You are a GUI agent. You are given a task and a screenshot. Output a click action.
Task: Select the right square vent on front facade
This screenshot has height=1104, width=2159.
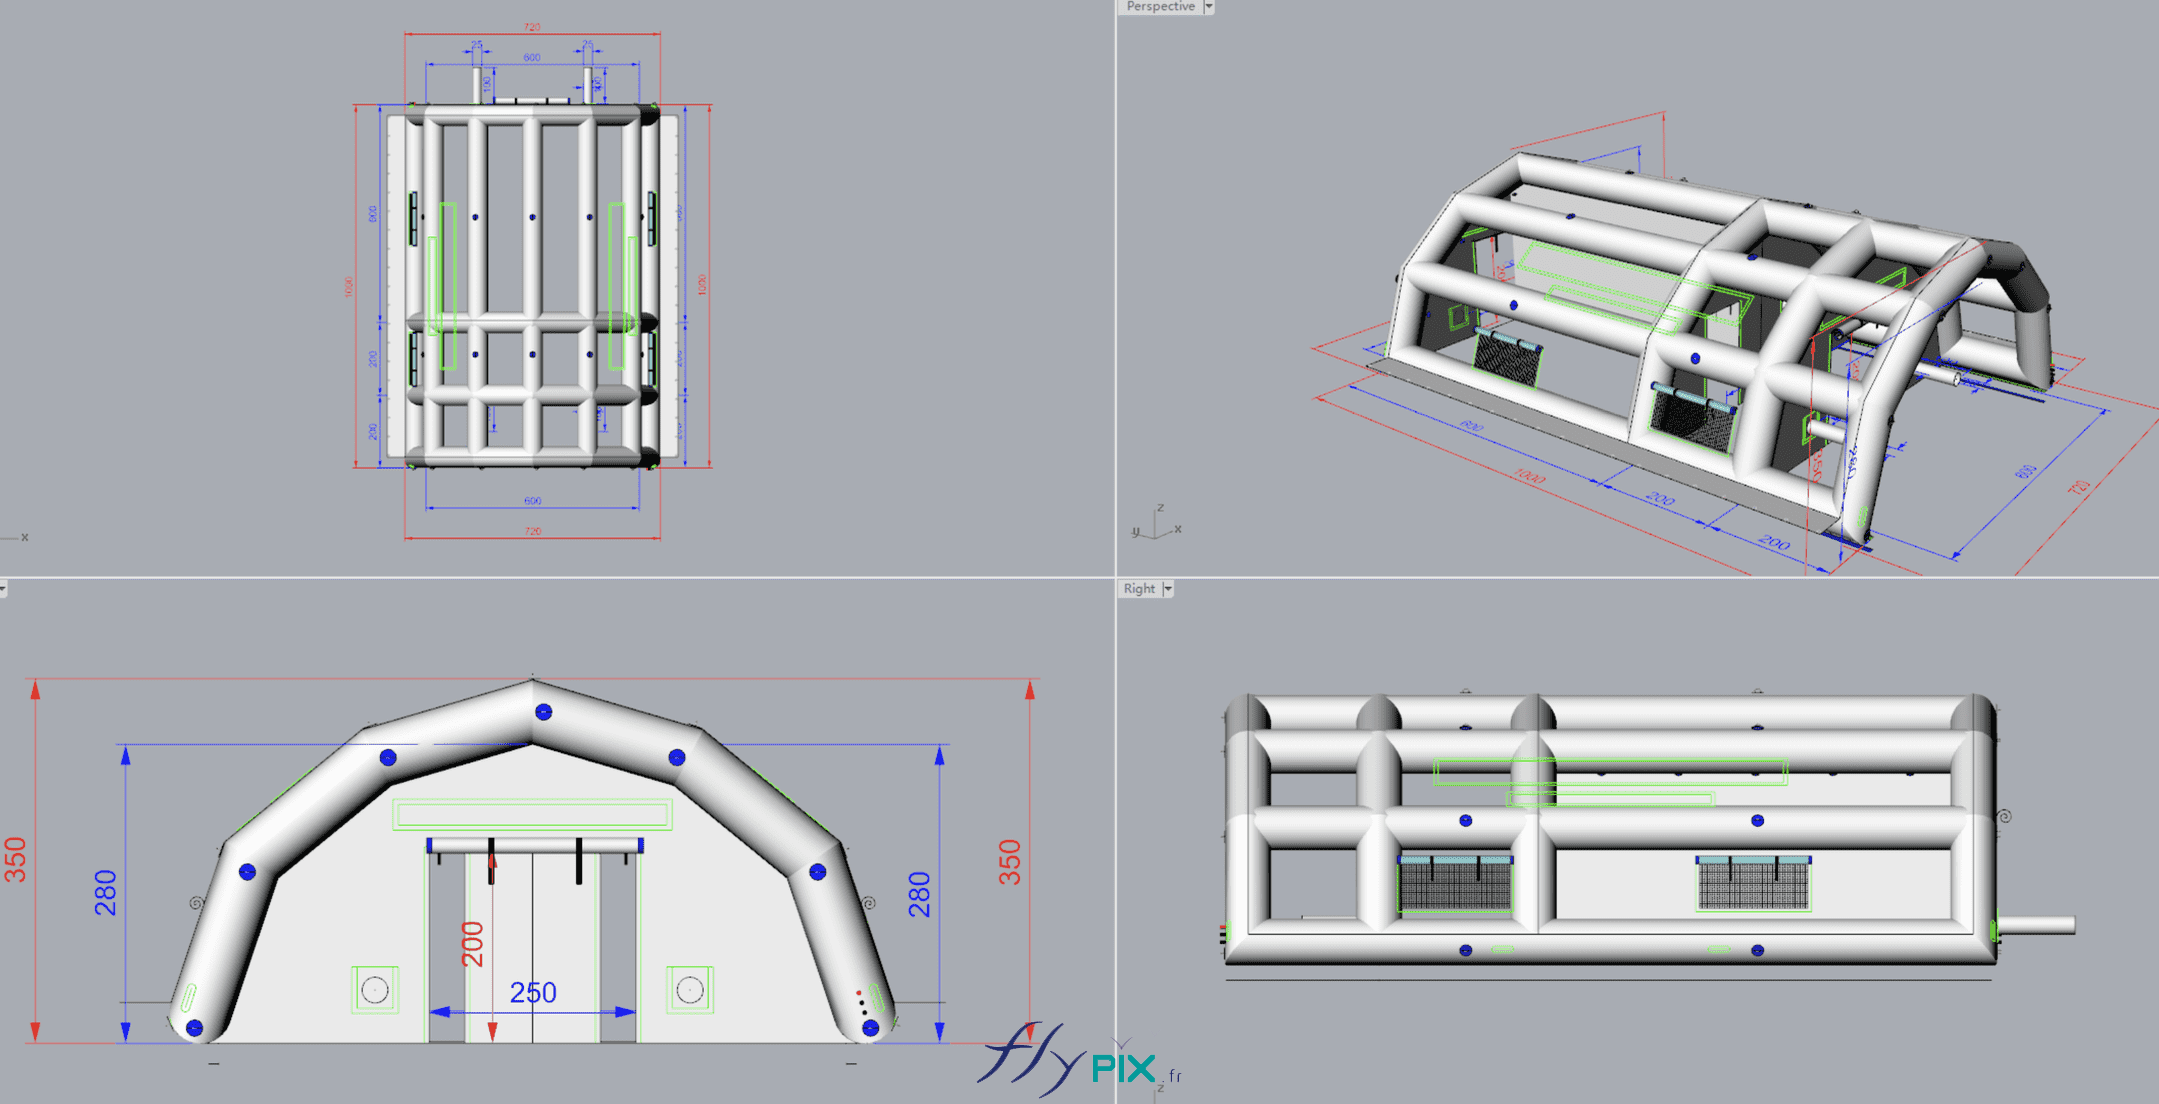[690, 990]
